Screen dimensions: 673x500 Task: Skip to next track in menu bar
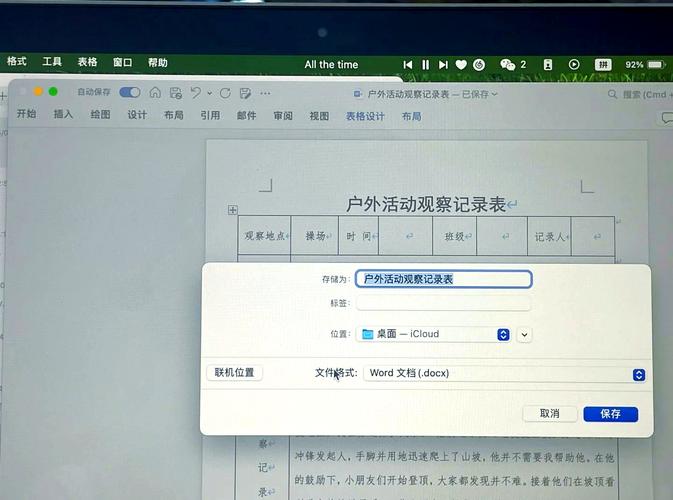[443, 65]
